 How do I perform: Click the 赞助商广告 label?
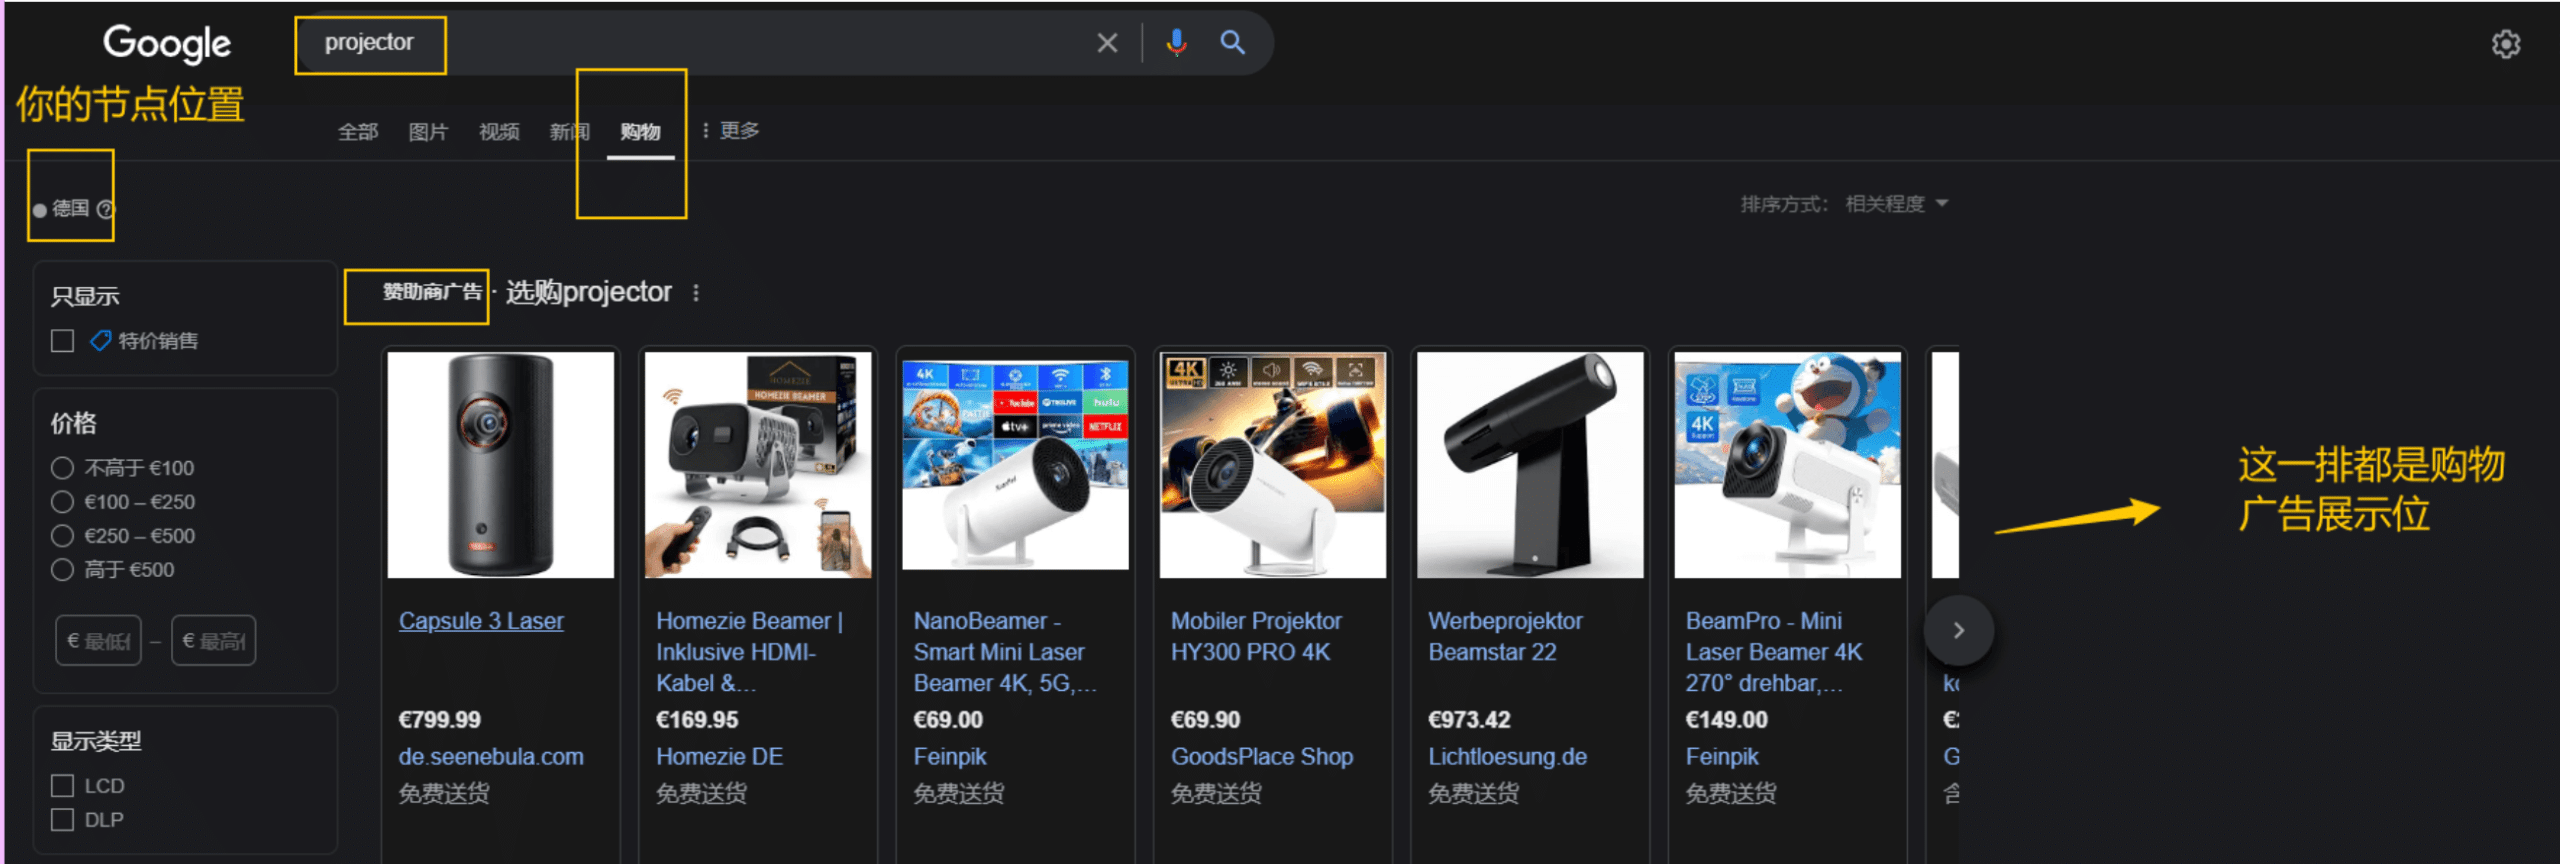tap(432, 292)
